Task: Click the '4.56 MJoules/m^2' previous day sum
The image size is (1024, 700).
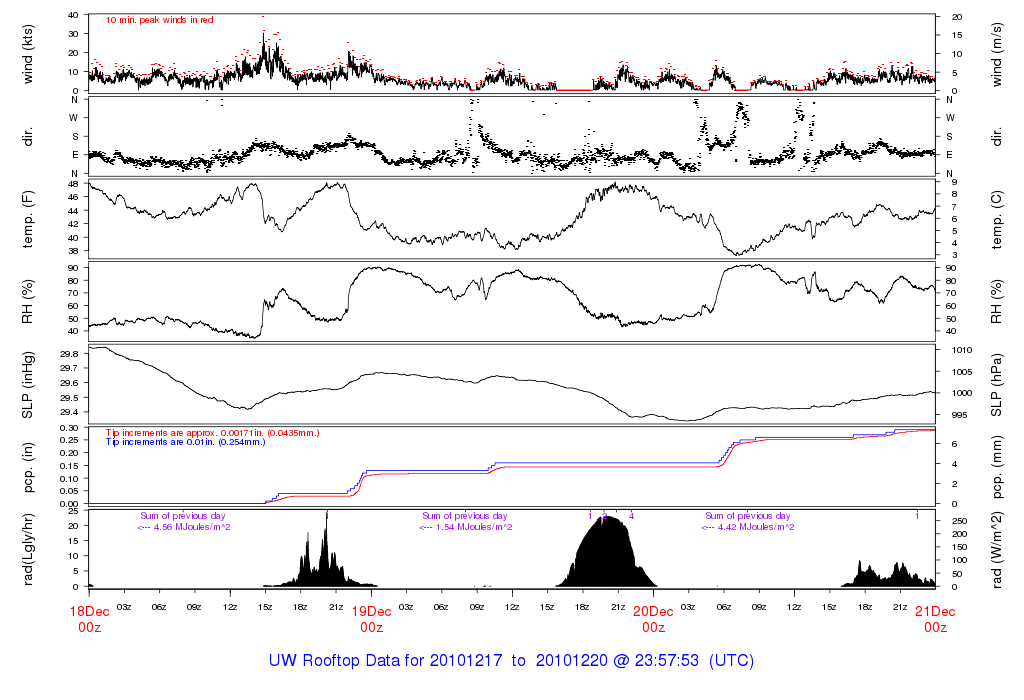Action: (184, 526)
